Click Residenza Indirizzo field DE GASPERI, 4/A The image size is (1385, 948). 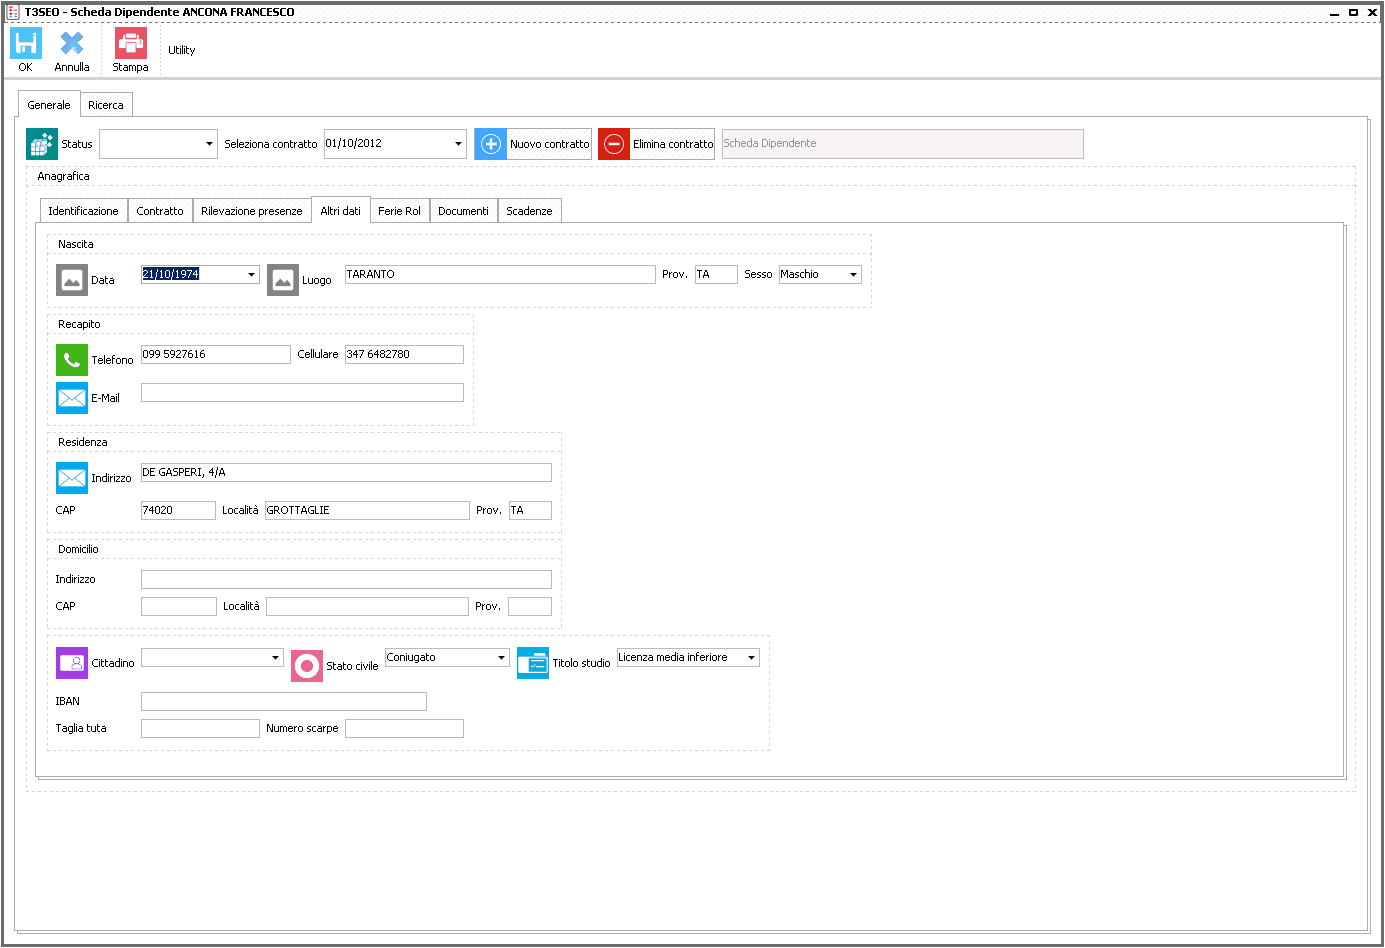tap(346, 472)
